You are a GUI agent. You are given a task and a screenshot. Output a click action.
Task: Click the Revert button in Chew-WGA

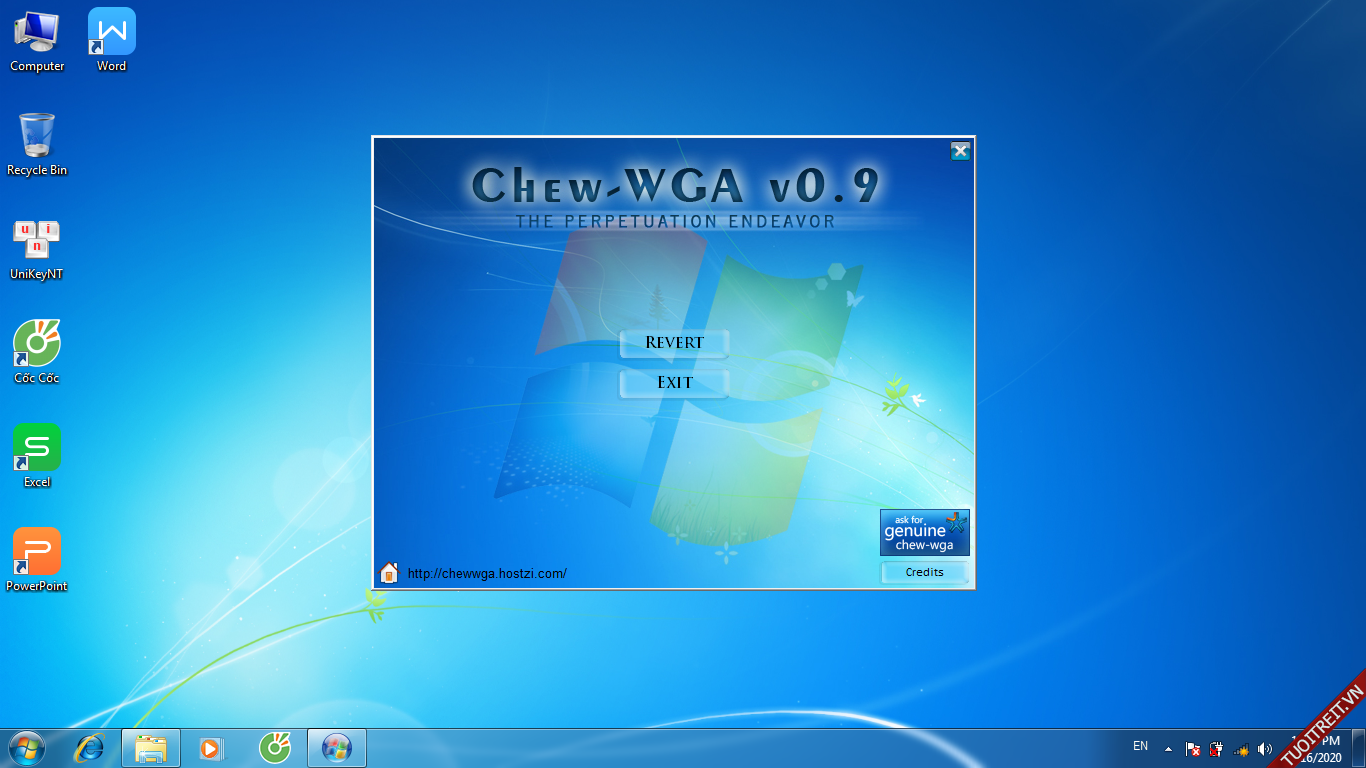pos(674,343)
